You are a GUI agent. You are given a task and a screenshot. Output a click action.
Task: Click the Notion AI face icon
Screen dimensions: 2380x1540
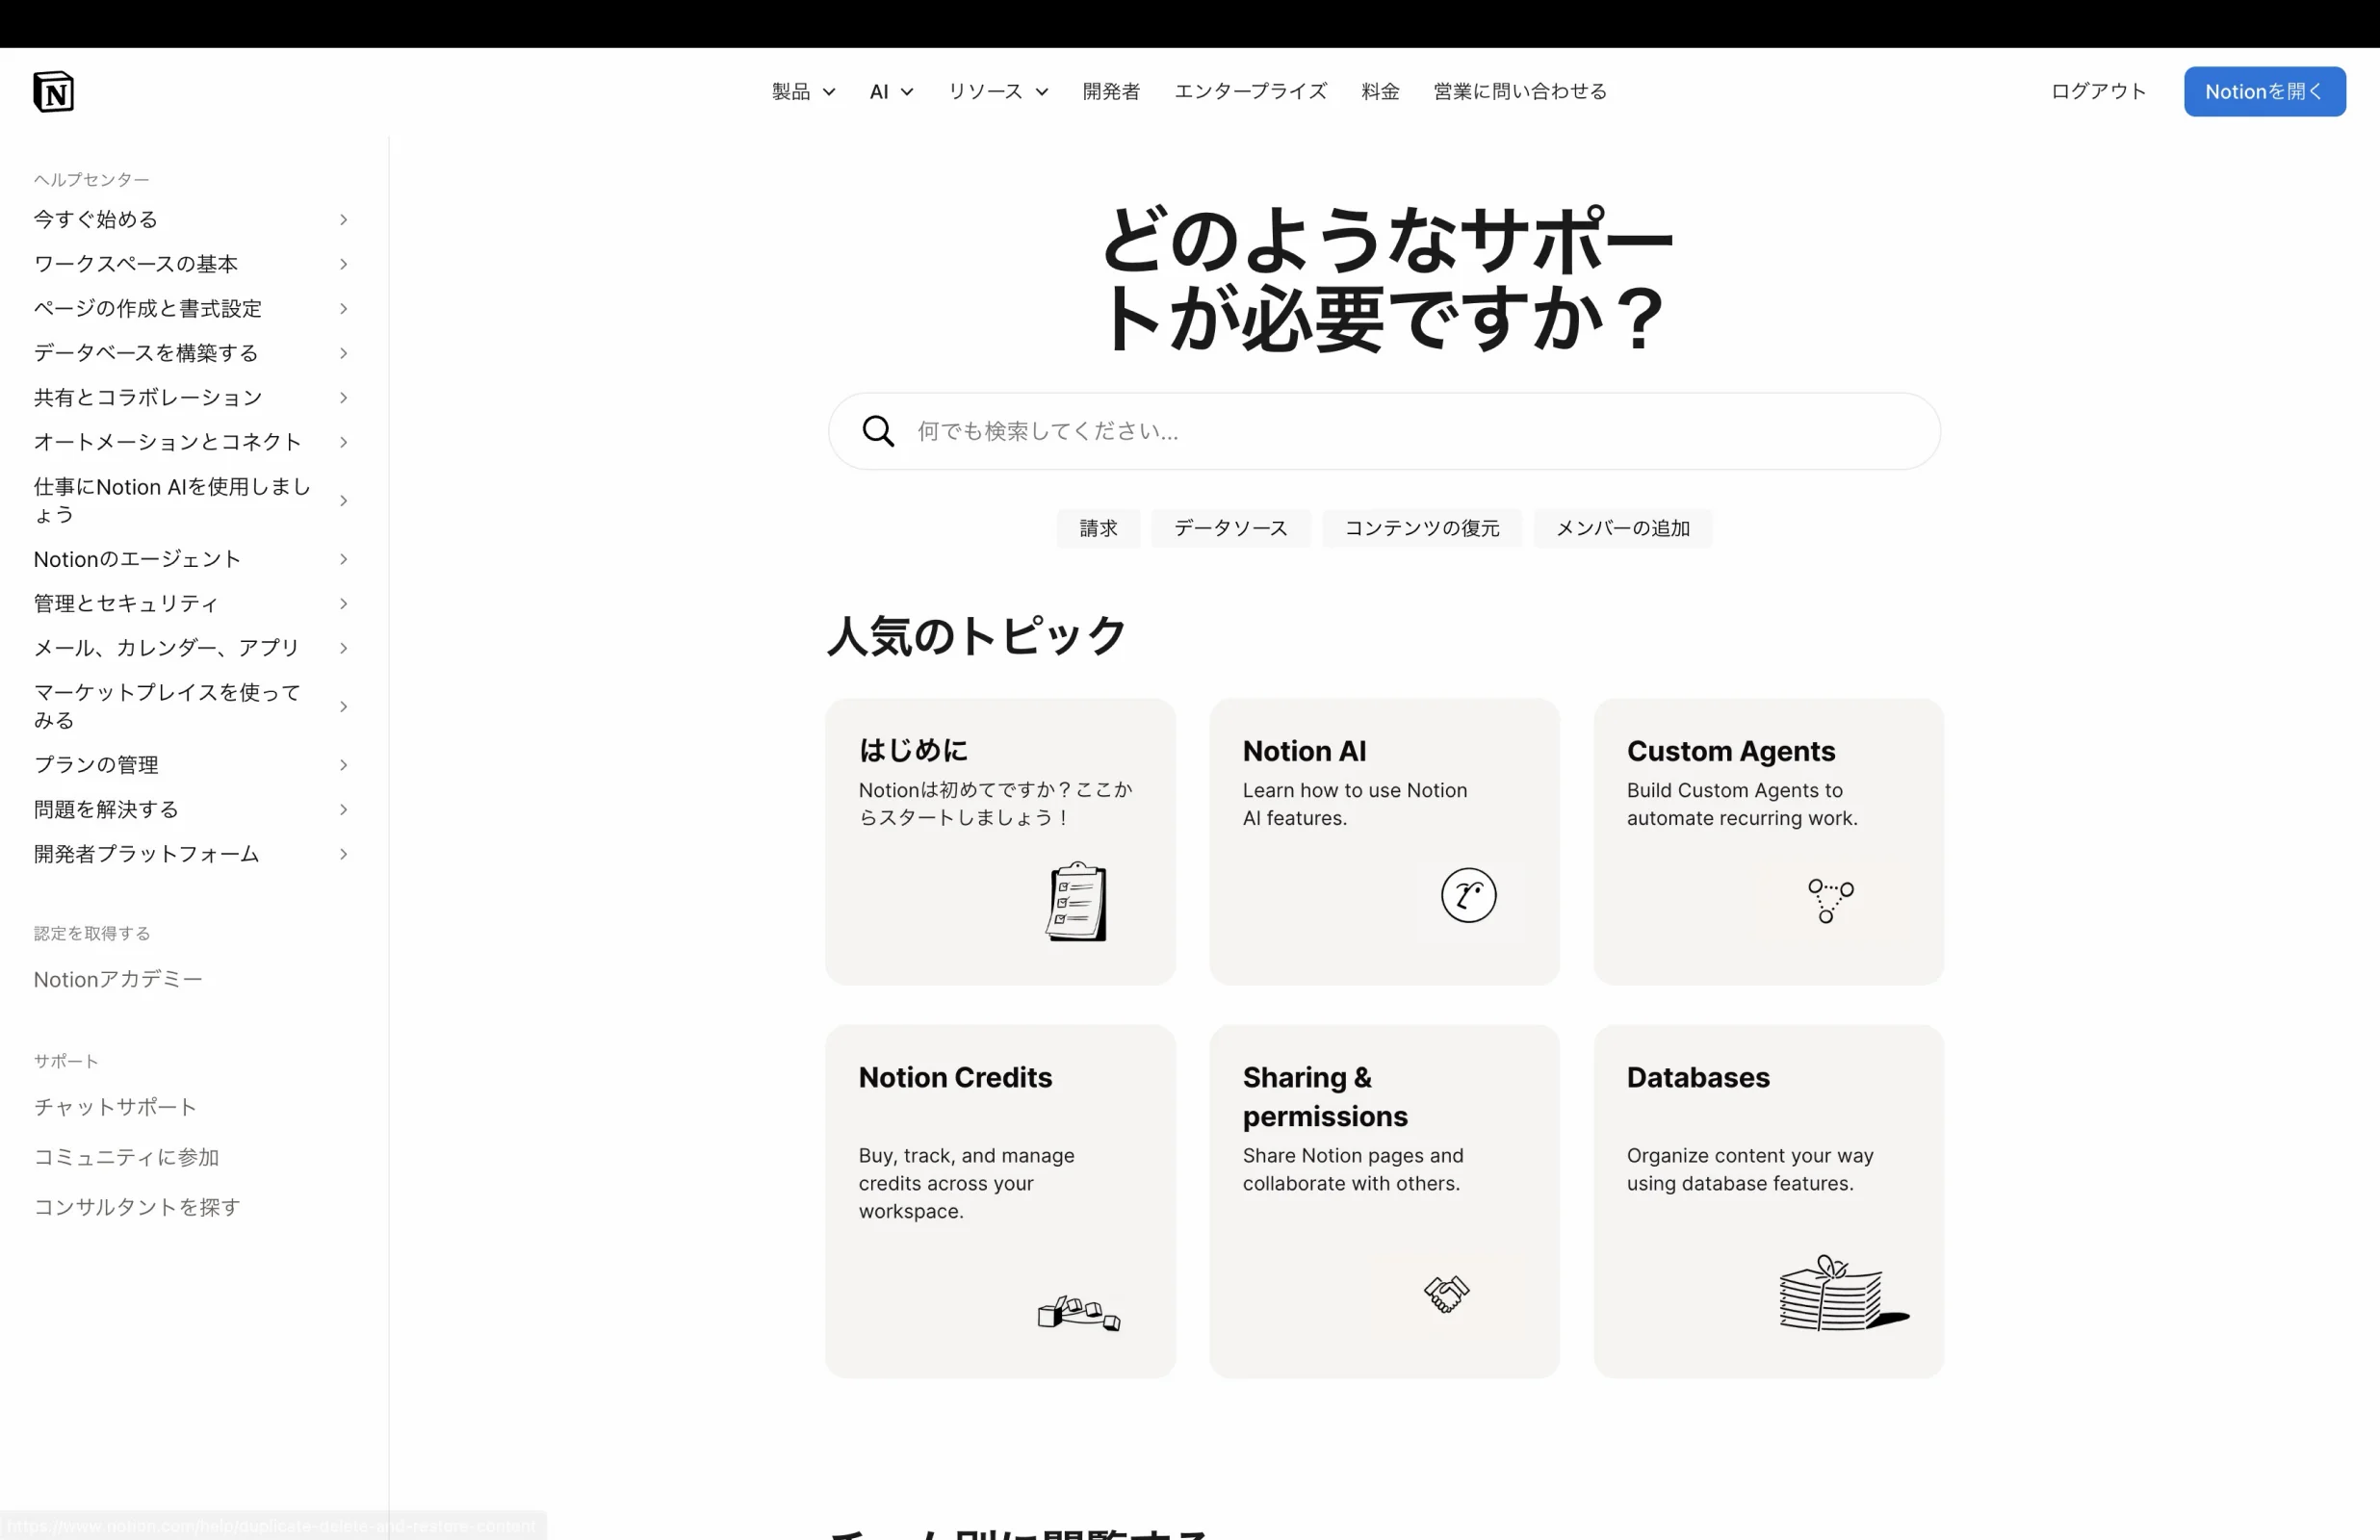click(x=1468, y=895)
